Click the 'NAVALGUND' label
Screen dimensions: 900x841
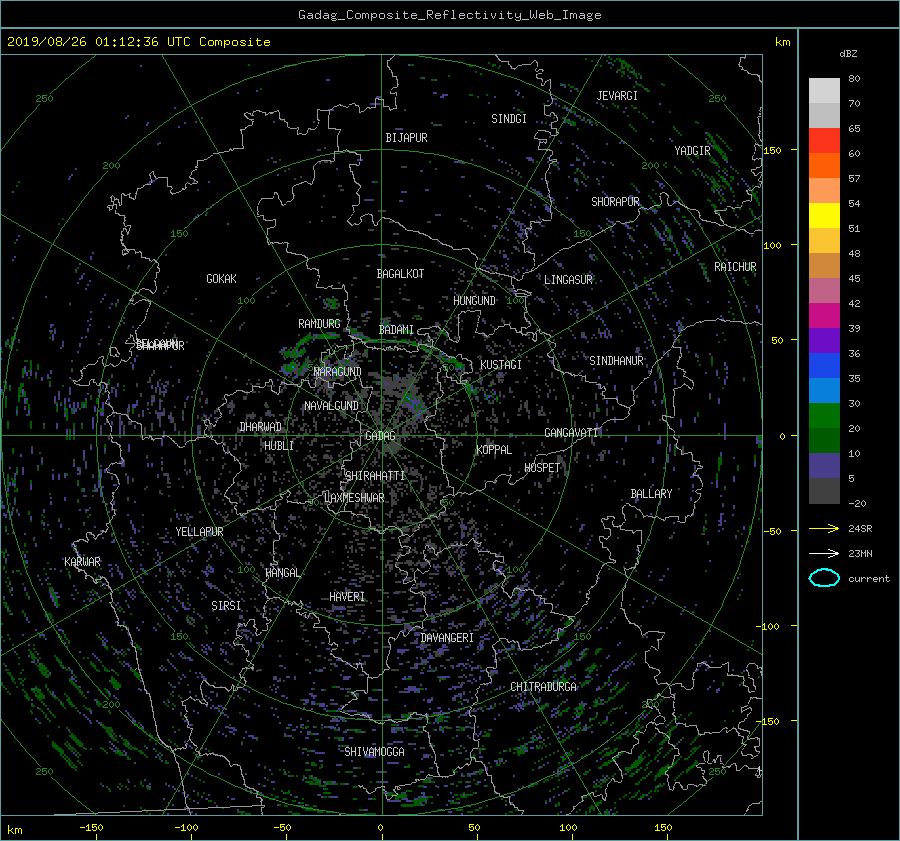point(331,406)
